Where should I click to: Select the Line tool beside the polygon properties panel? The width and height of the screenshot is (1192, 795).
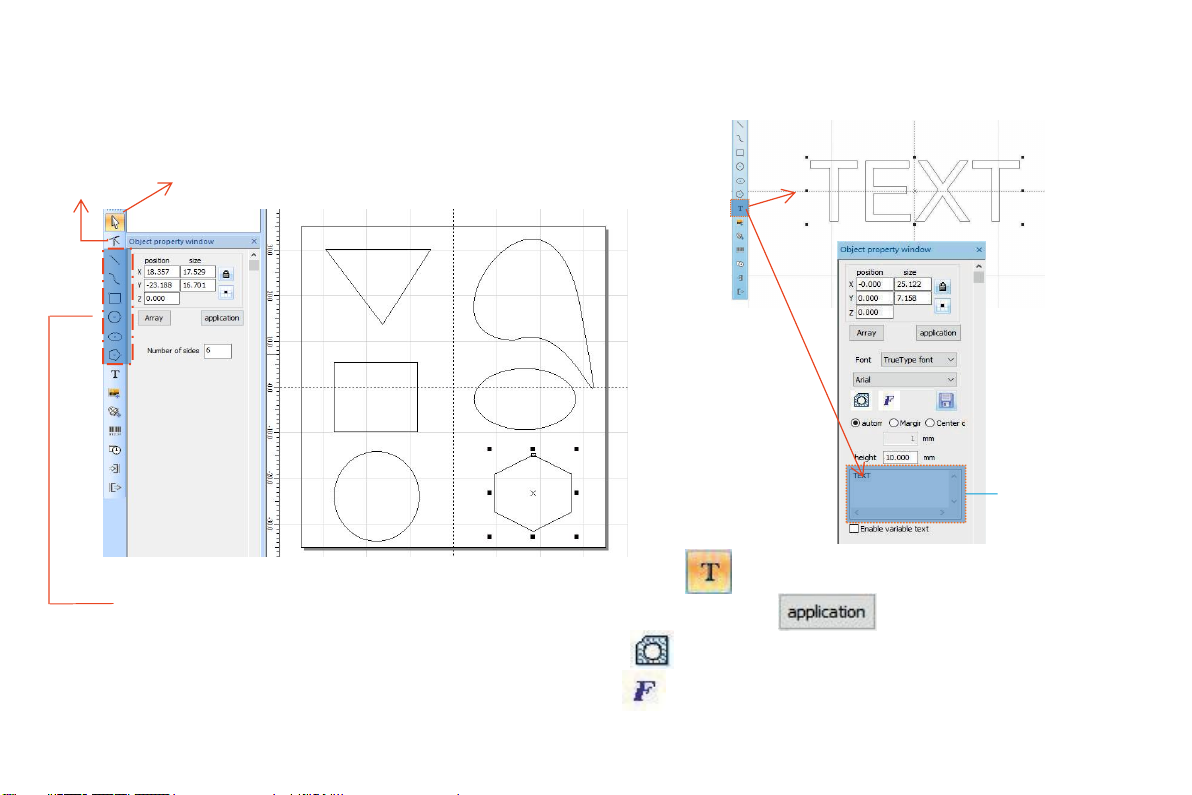(x=115, y=261)
